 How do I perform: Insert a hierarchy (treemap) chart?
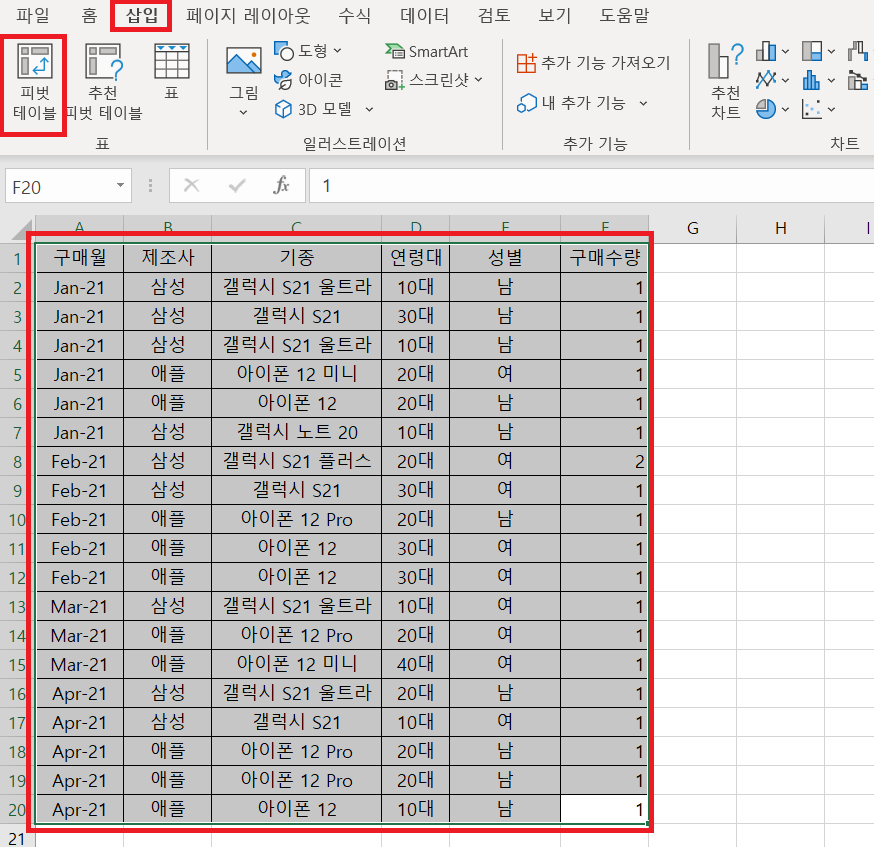click(x=812, y=51)
